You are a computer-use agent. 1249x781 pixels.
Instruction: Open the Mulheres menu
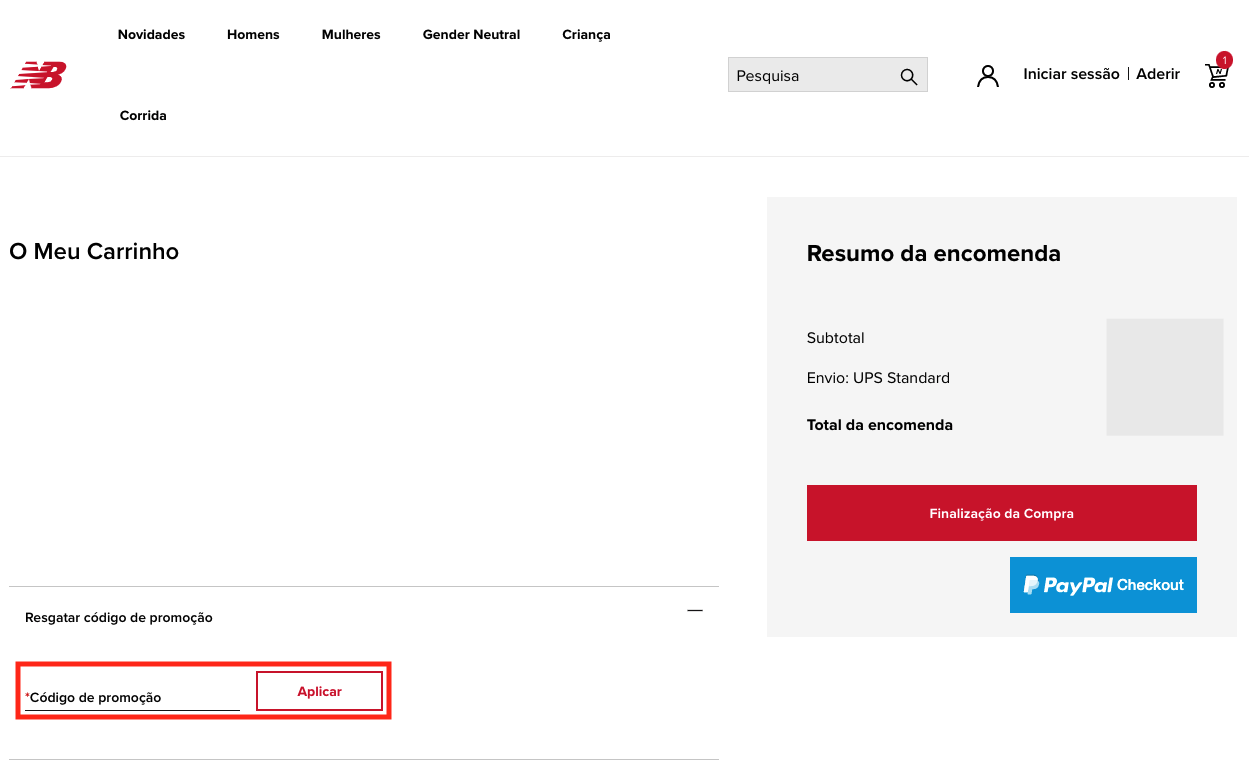pos(351,35)
